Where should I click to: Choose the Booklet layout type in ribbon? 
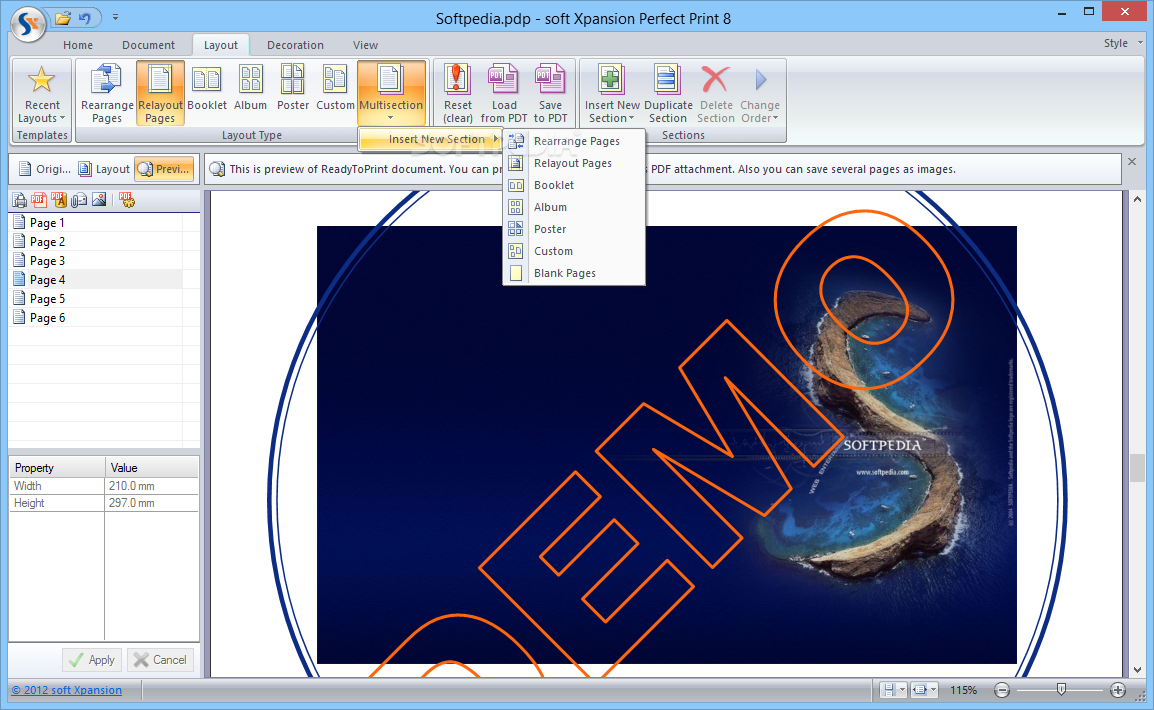pos(207,88)
